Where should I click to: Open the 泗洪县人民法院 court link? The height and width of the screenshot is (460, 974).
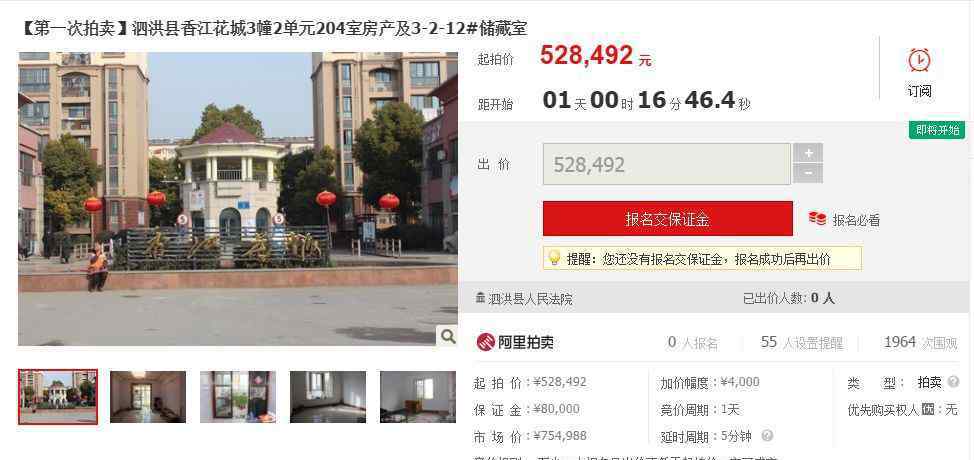pos(530,299)
